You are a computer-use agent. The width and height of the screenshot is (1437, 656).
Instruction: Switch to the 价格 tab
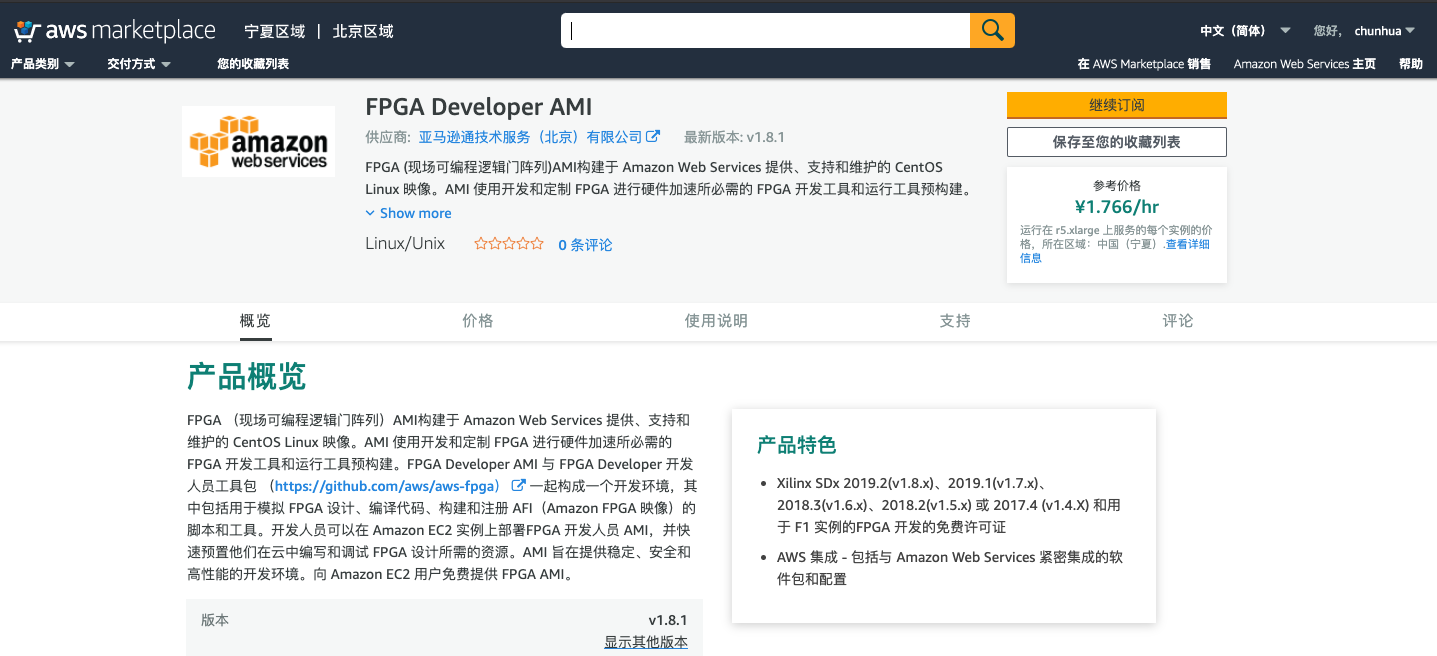click(478, 321)
